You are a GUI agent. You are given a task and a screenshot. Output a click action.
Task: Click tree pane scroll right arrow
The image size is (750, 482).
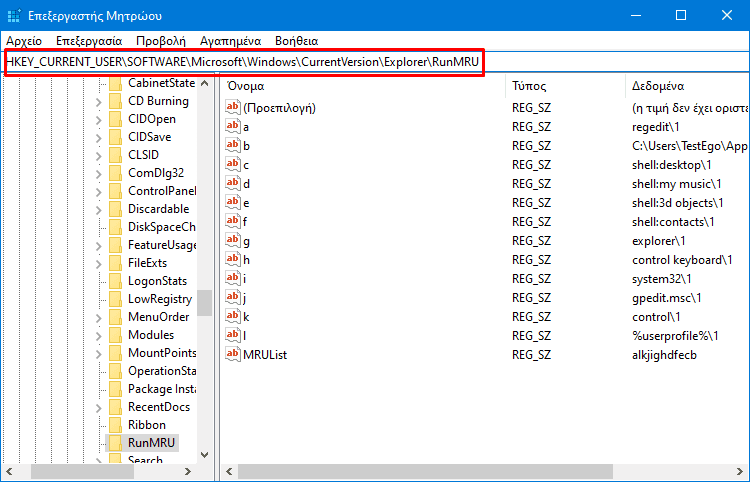[188, 471]
